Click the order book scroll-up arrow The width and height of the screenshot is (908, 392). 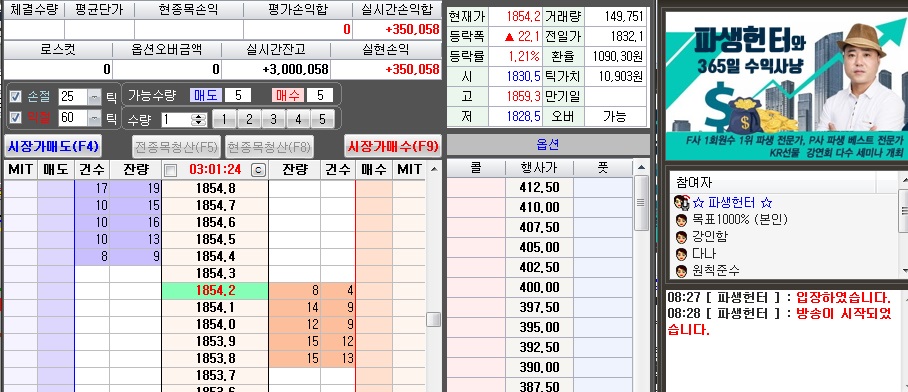click(434, 169)
